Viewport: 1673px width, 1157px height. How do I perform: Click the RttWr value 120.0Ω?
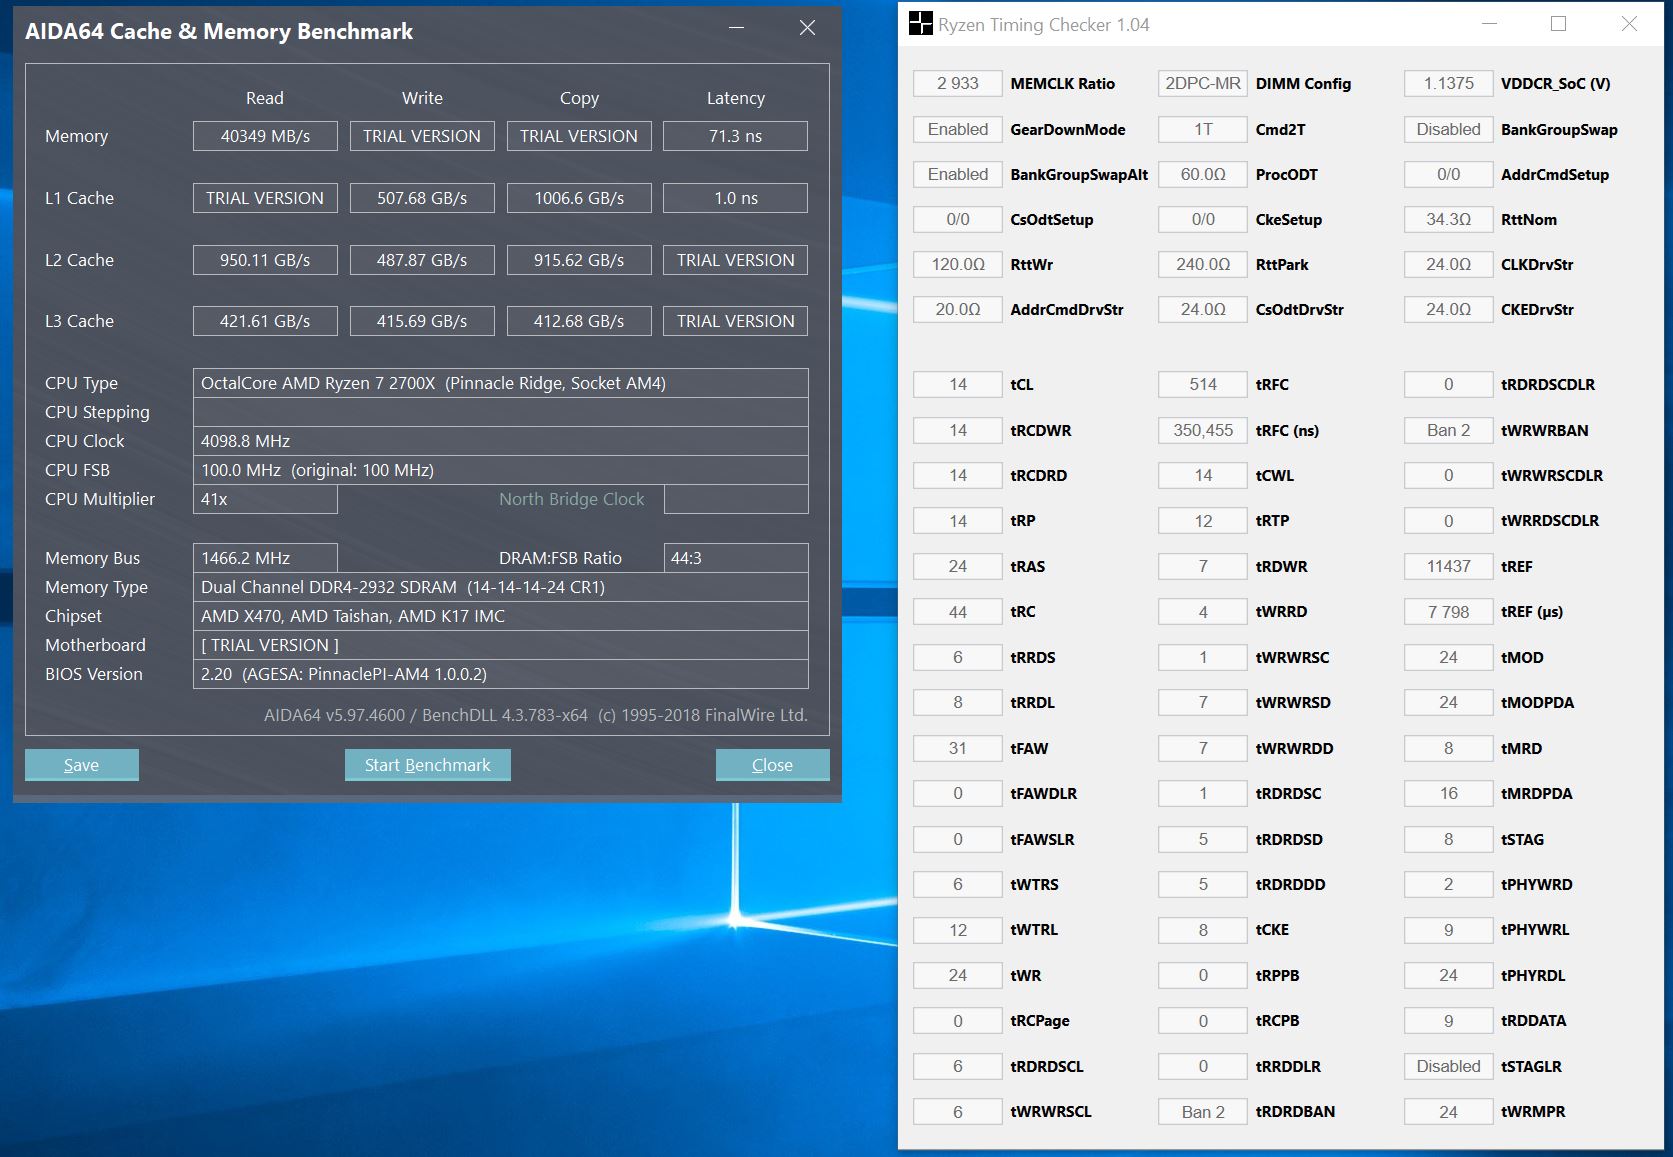coord(958,265)
